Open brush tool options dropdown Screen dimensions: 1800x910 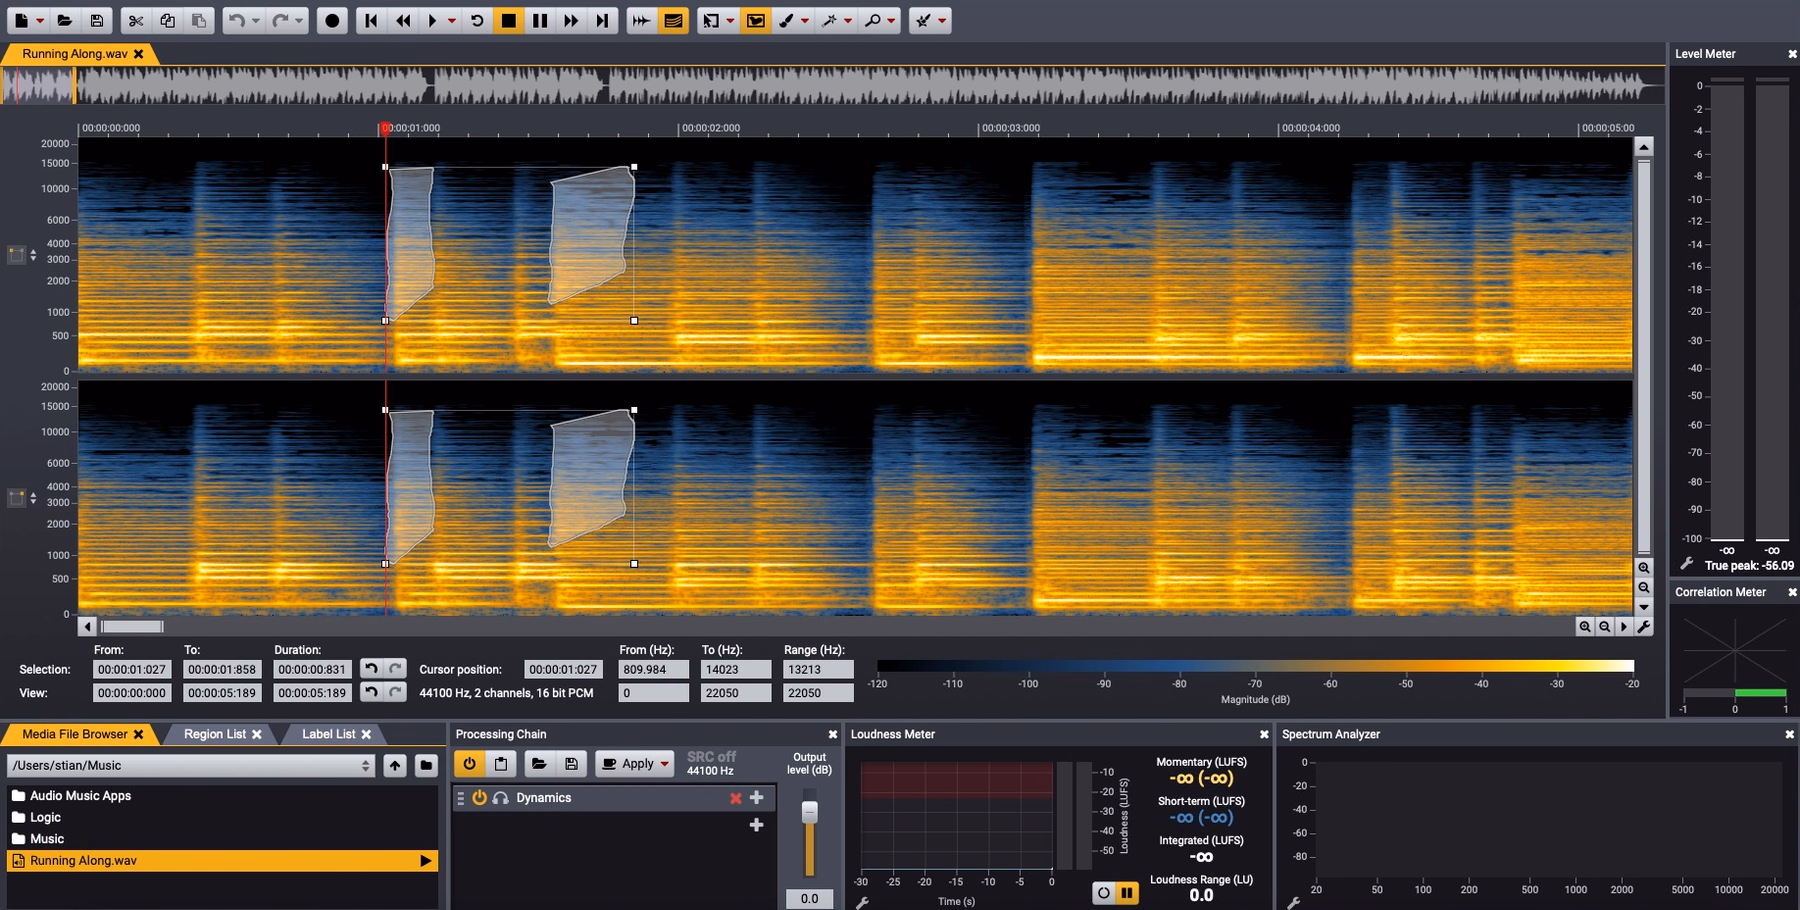805,20
